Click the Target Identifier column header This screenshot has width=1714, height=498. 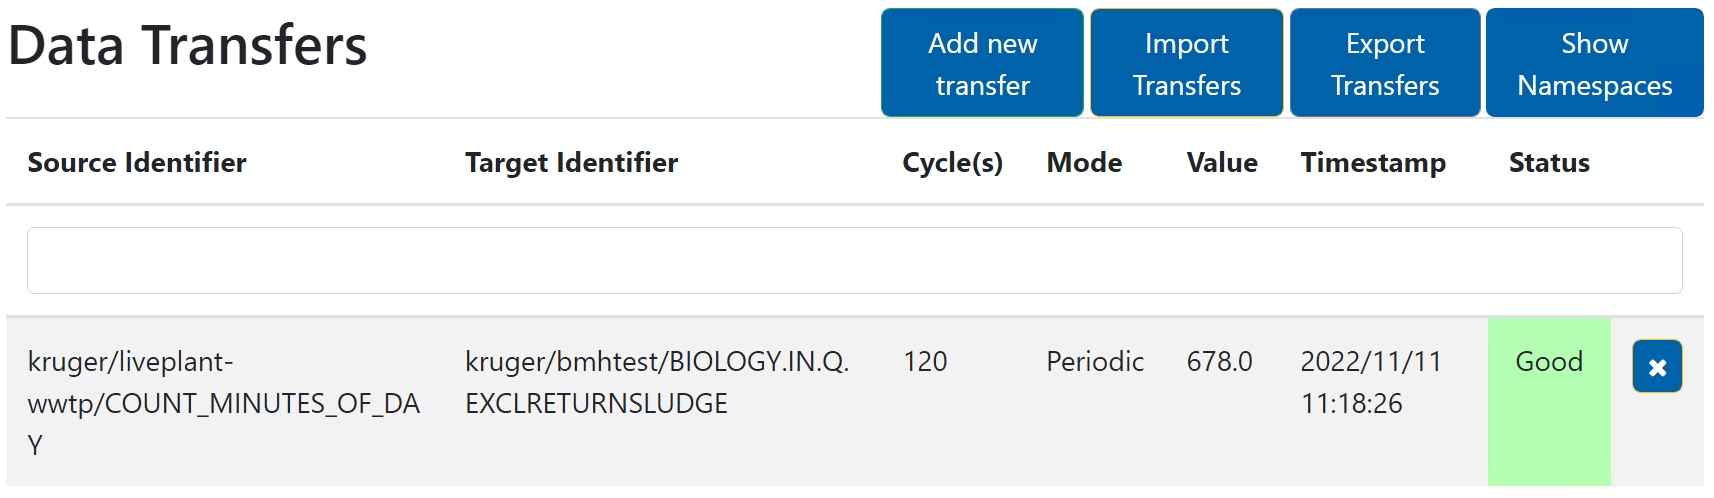[571, 163]
